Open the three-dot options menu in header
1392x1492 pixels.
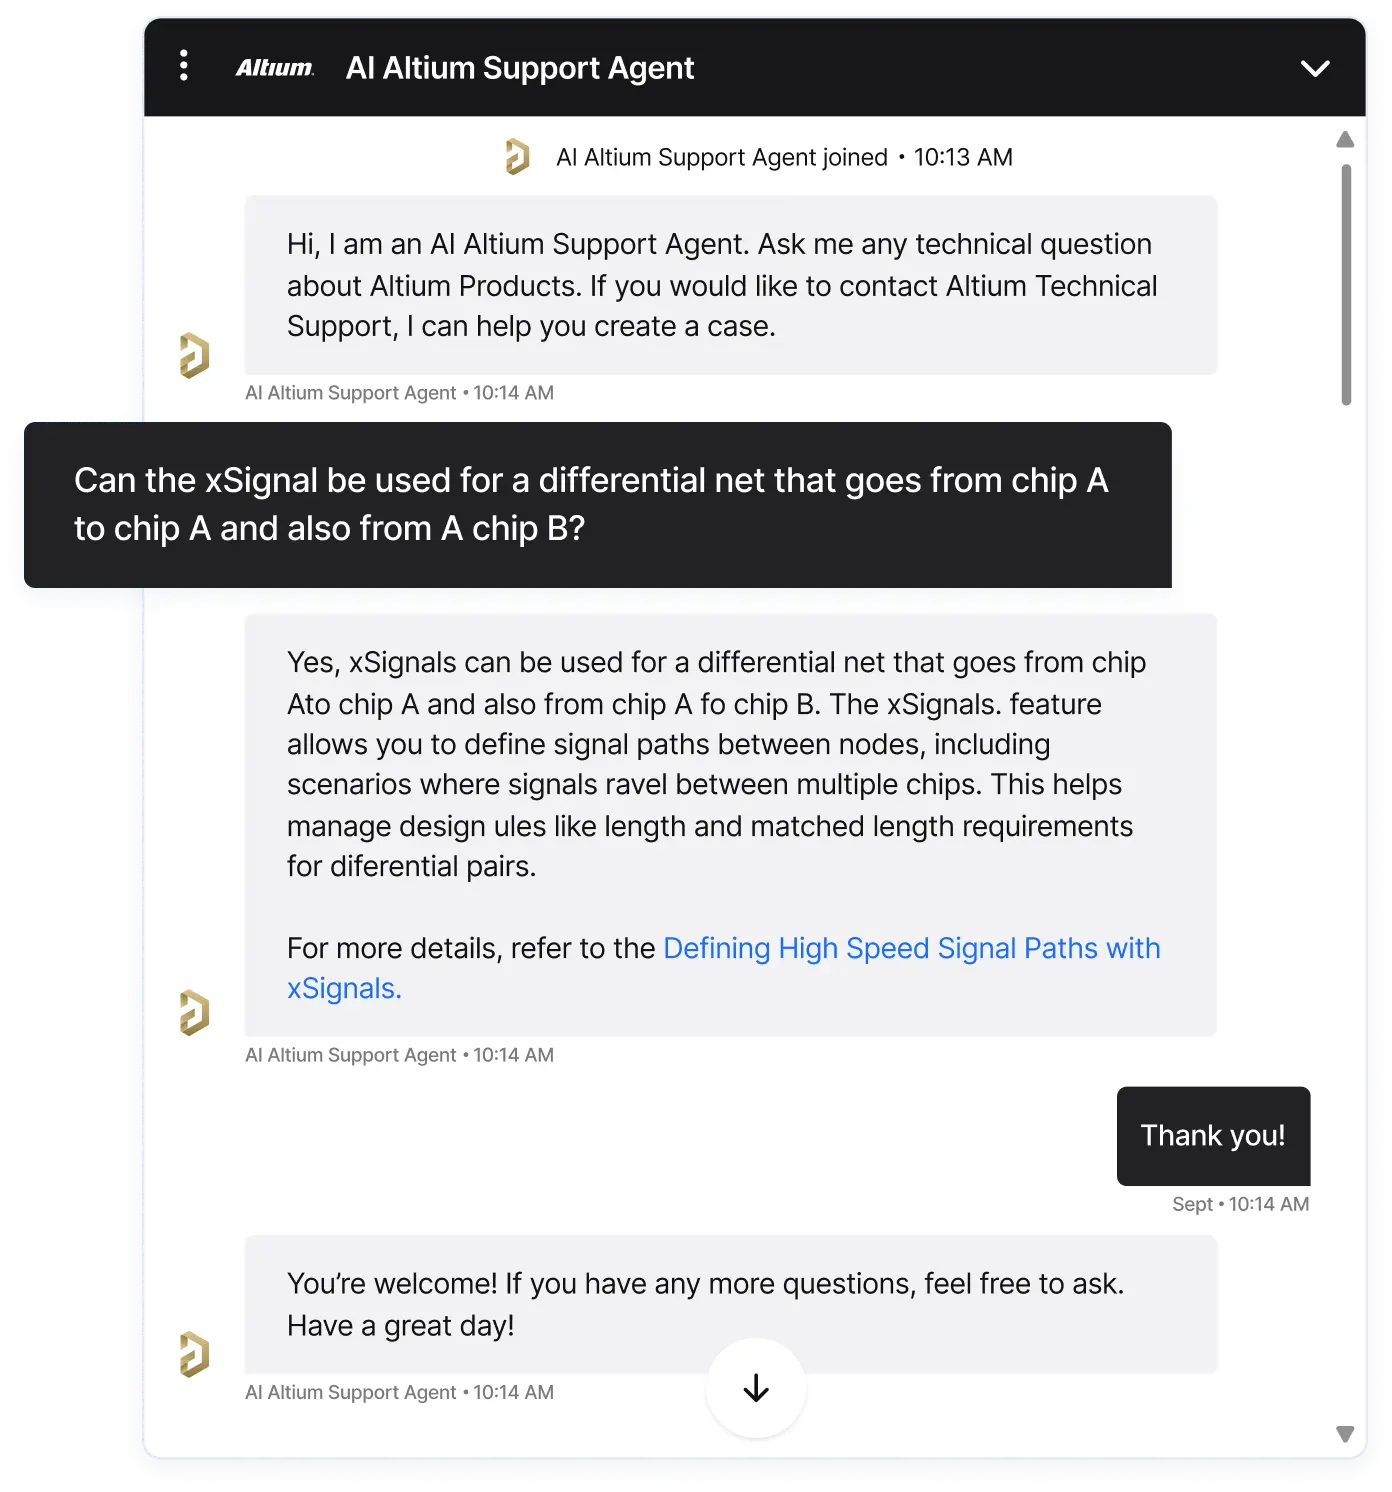[x=184, y=66]
